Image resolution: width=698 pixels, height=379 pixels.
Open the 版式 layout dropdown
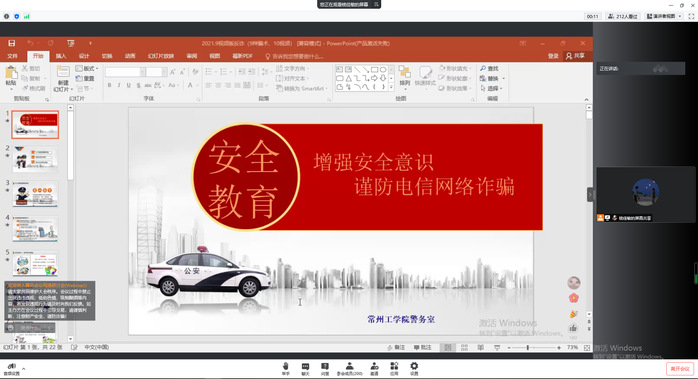click(87, 69)
